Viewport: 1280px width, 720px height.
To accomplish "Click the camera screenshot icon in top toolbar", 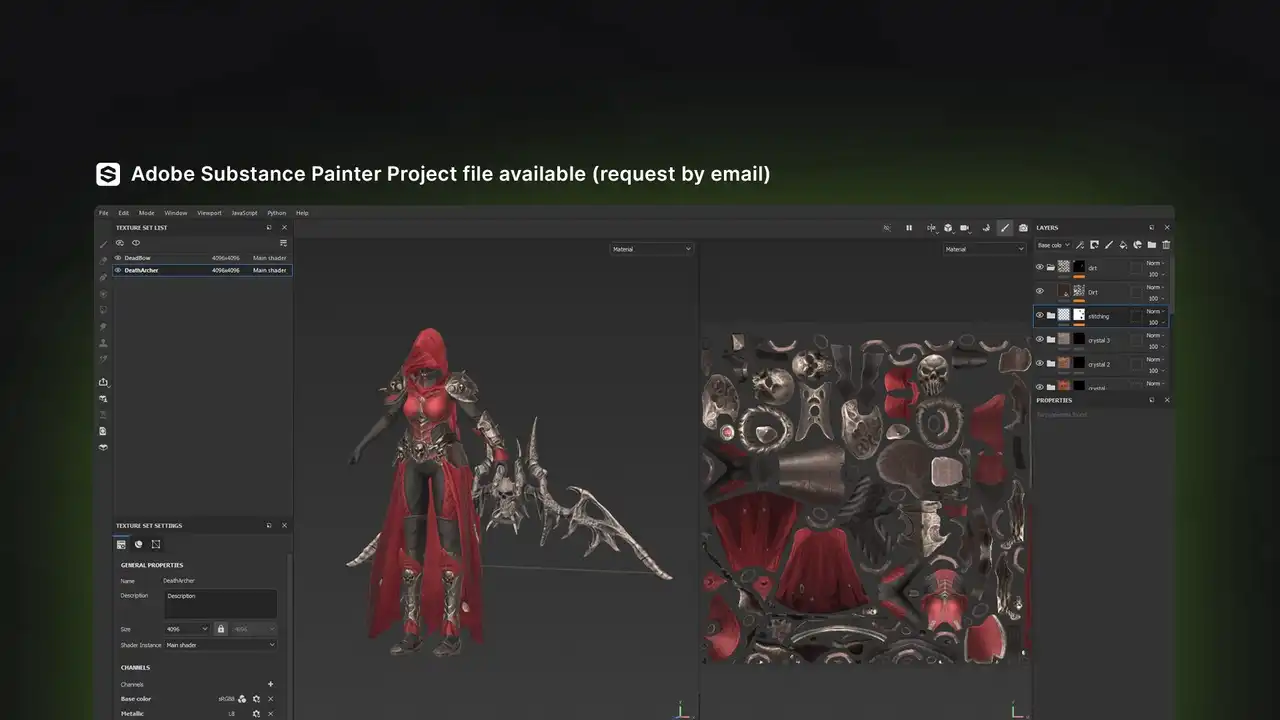I will pos(1023,228).
